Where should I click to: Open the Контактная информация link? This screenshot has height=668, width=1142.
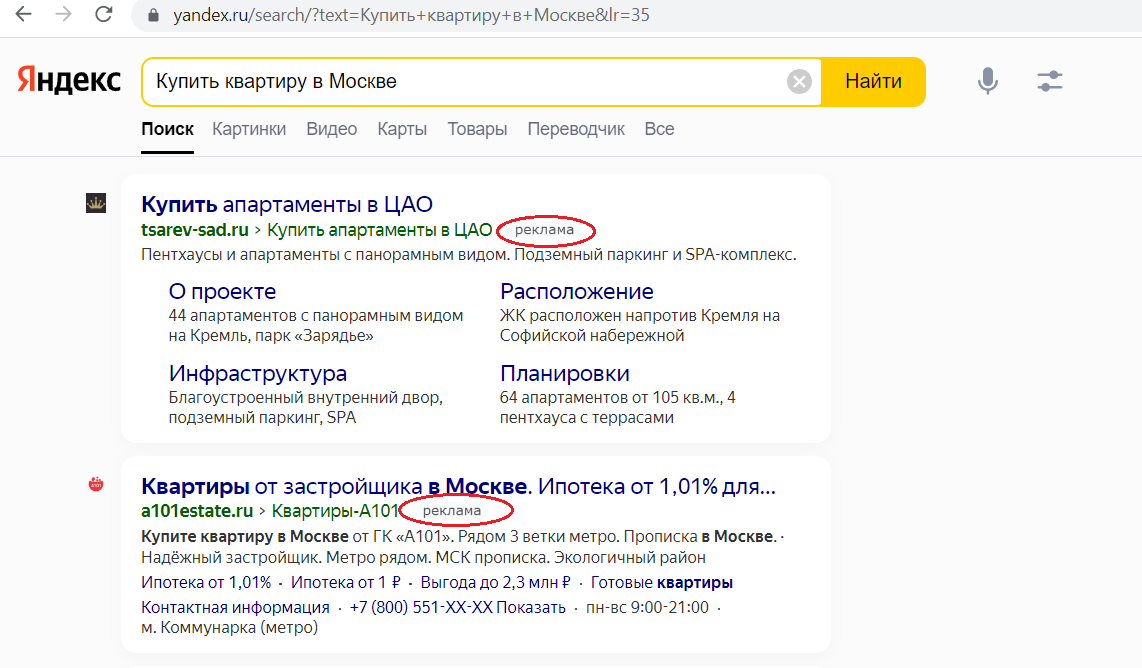pos(235,608)
